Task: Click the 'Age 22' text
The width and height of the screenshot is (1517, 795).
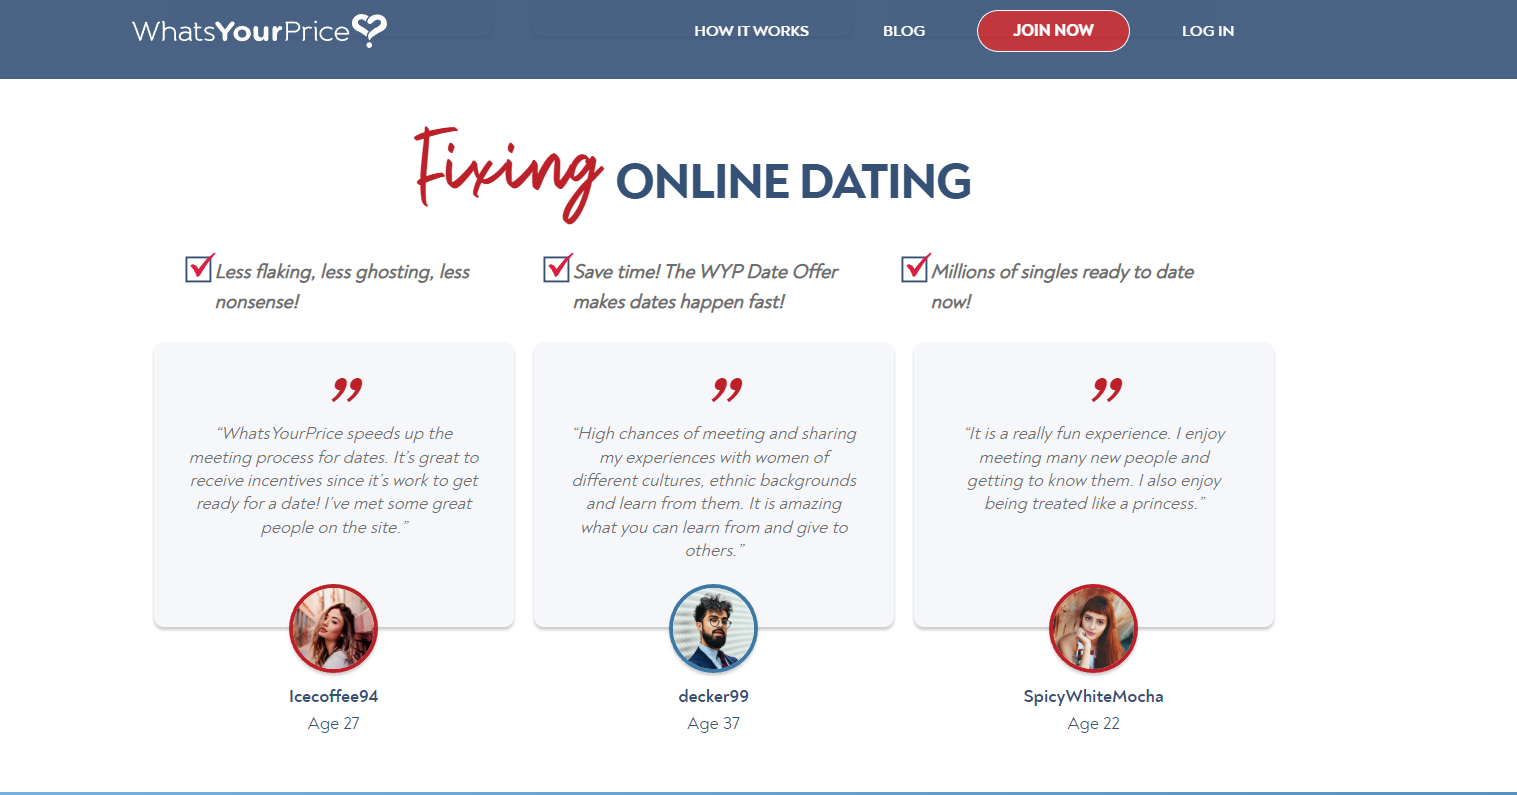Action: (1093, 724)
